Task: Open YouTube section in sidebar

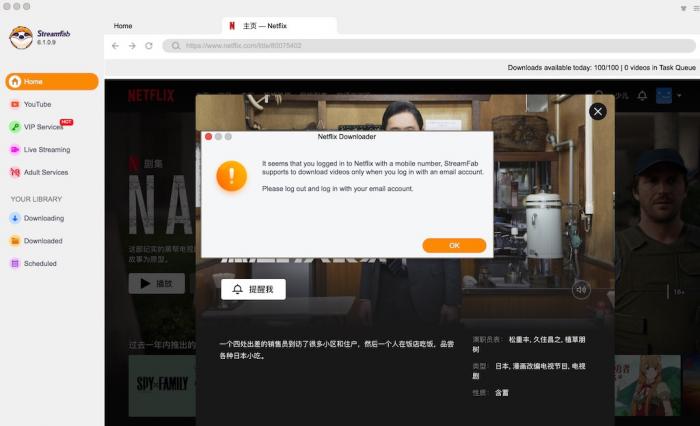Action: (x=38, y=104)
